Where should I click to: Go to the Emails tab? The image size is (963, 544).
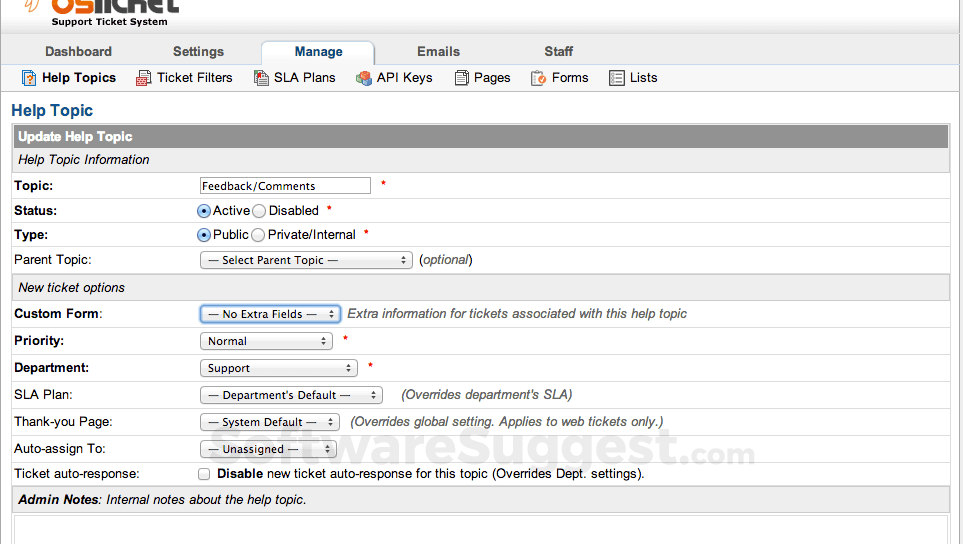coord(438,52)
